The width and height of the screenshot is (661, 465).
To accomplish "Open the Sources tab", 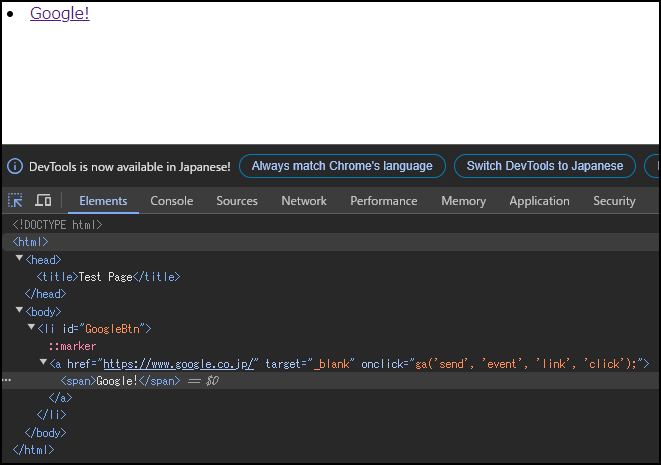I will click(x=237, y=201).
